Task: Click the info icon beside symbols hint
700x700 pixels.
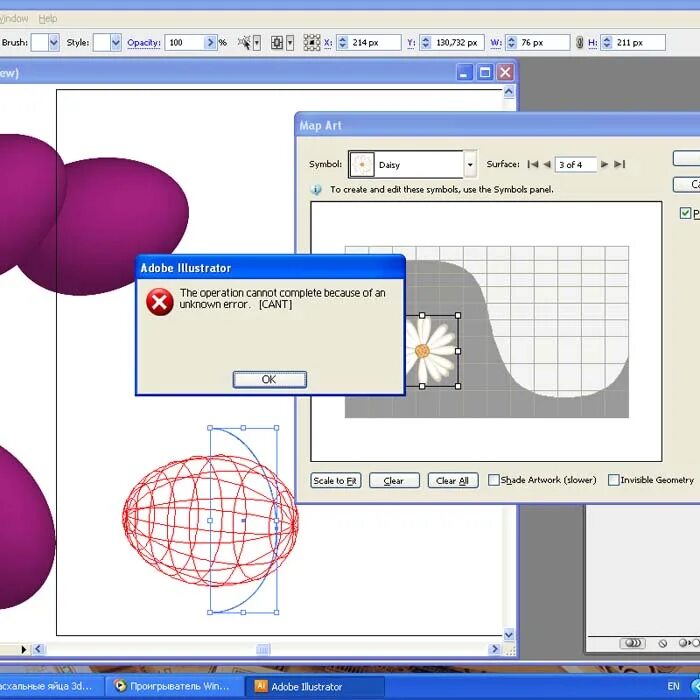Action: (316, 190)
